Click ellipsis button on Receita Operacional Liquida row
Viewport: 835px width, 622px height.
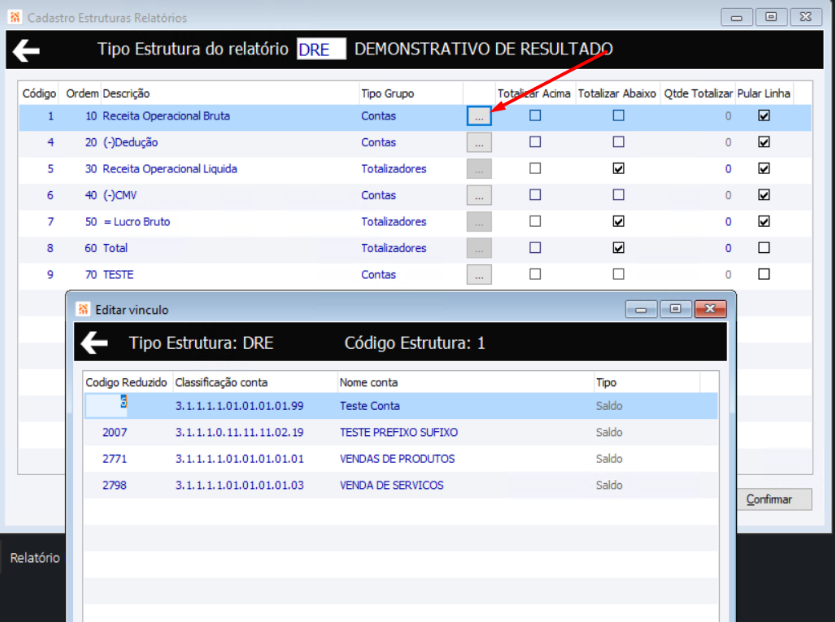[x=479, y=169]
